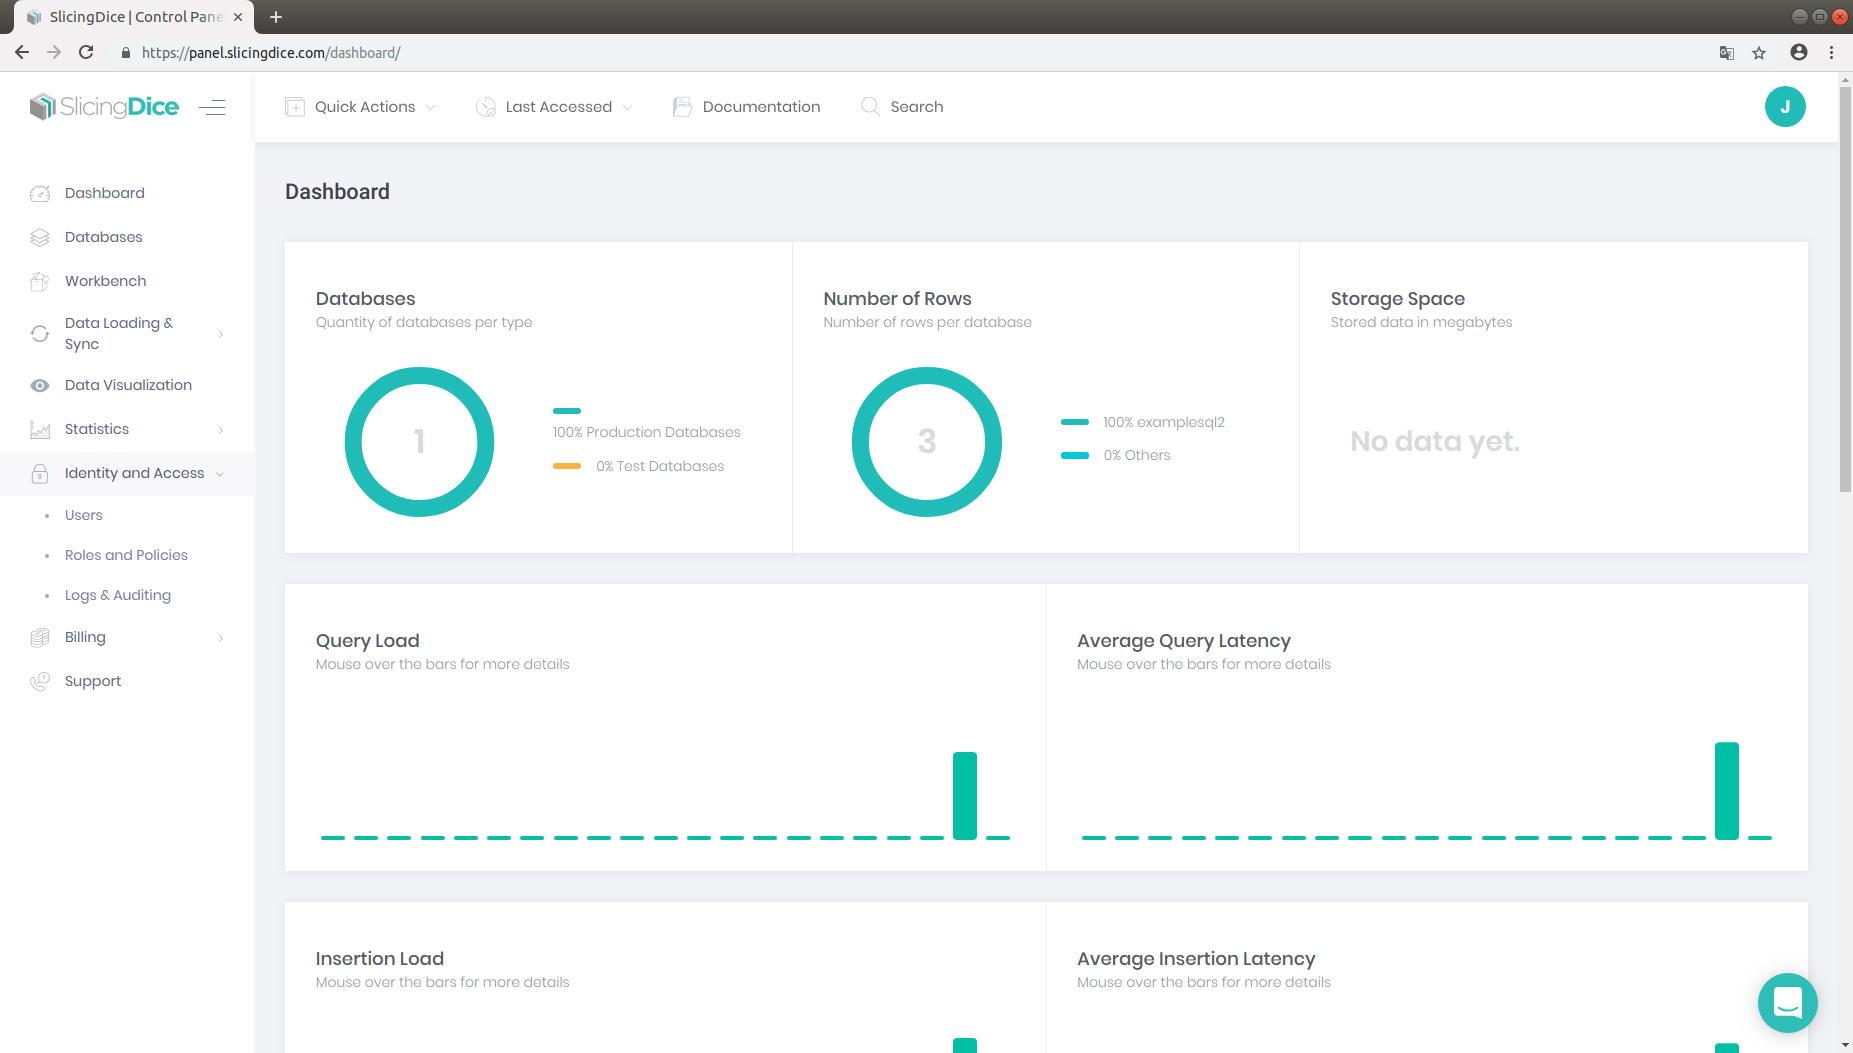Click the browser address bar URL
The image size is (1853, 1053).
[x=271, y=53]
